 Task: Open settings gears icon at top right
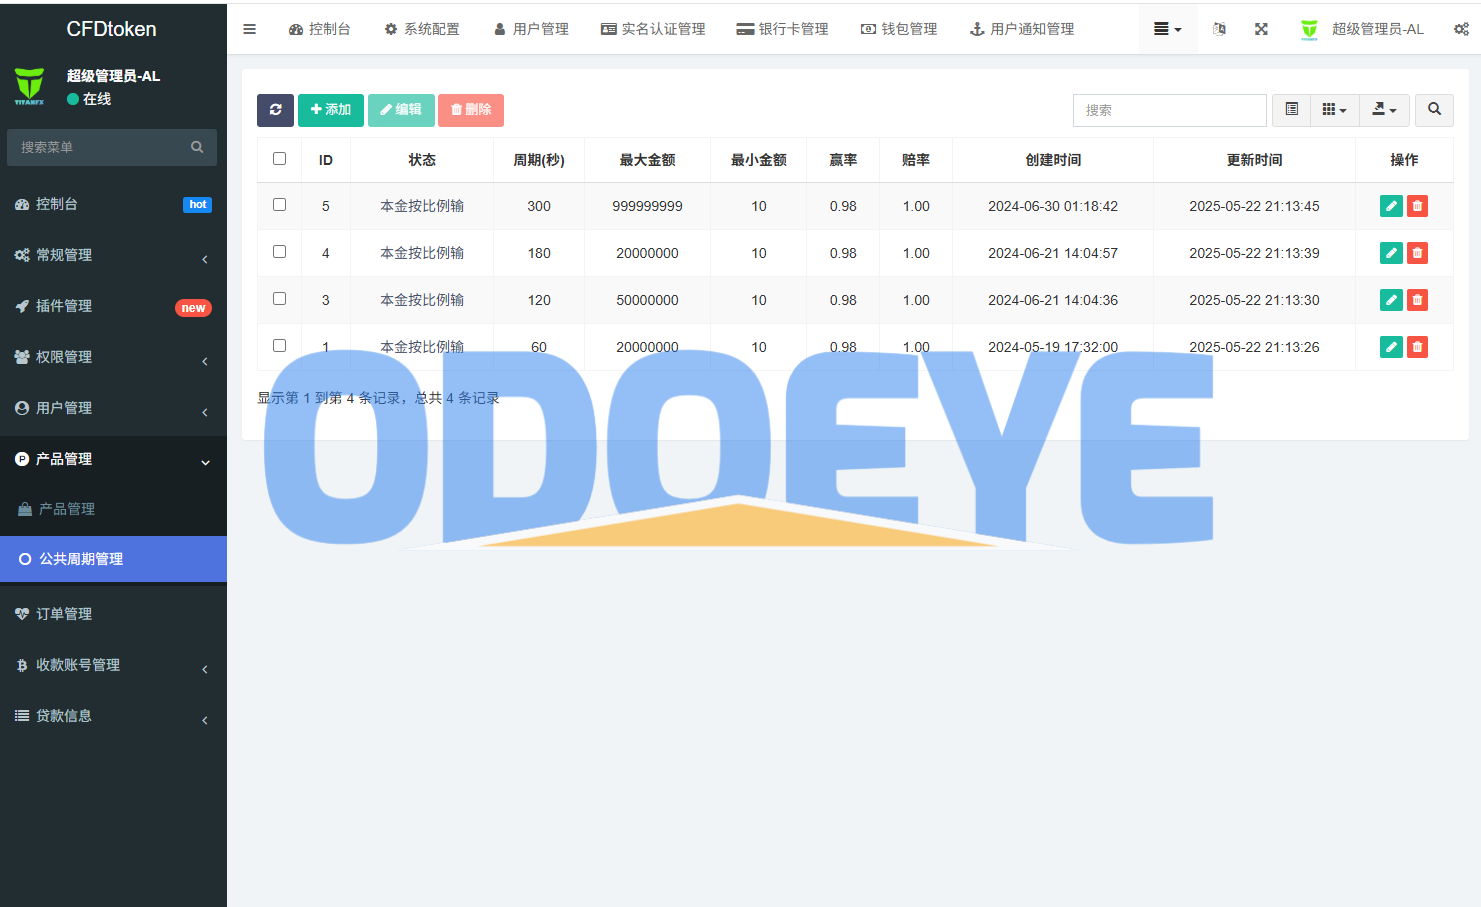(1461, 29)
